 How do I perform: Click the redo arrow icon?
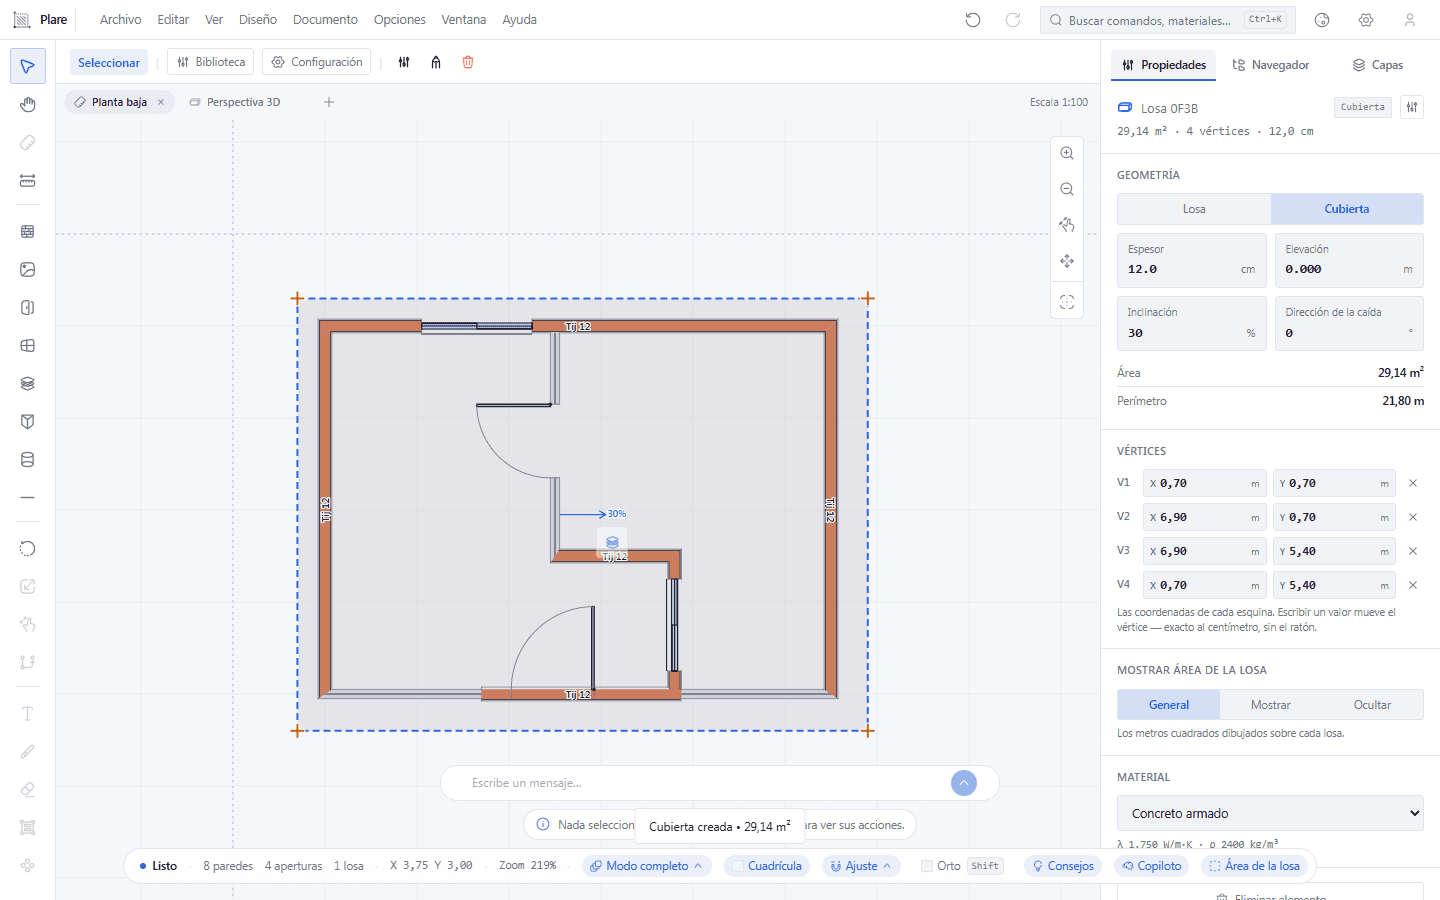pos(1013,20)
